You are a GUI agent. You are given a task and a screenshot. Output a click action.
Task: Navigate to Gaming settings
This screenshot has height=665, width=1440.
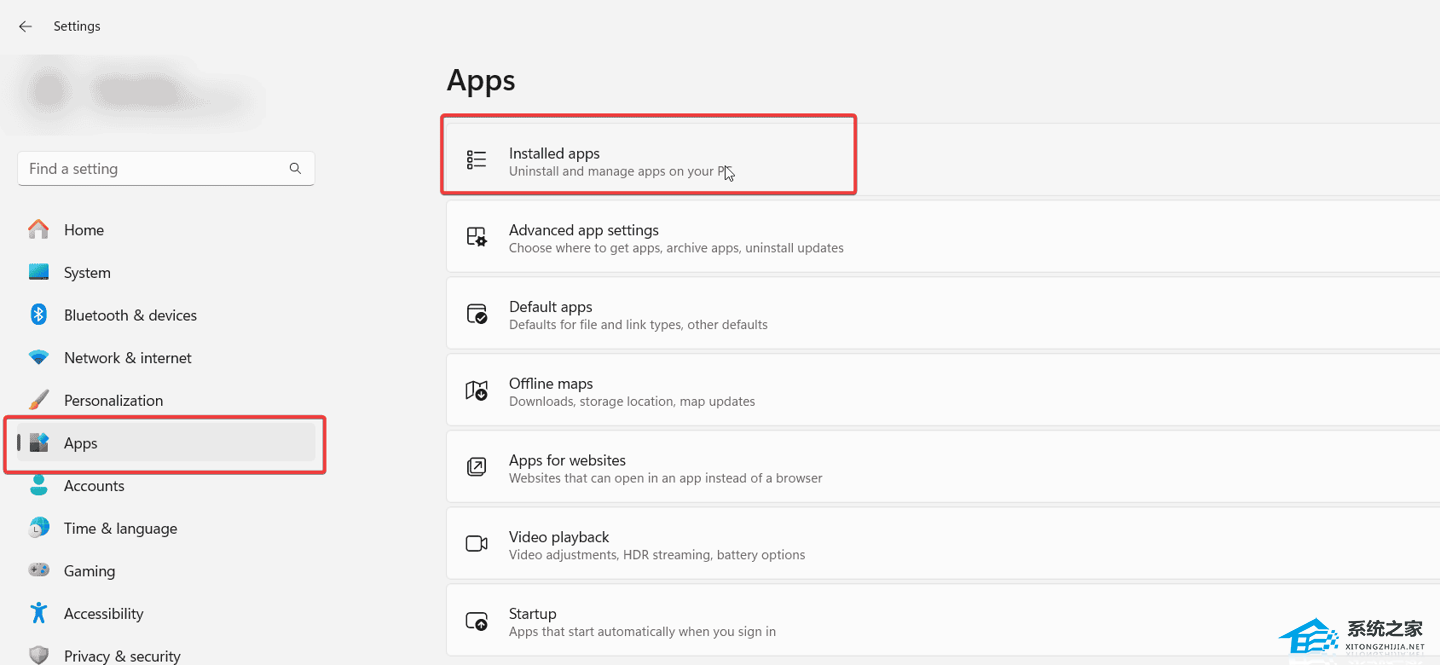point(89,571)
